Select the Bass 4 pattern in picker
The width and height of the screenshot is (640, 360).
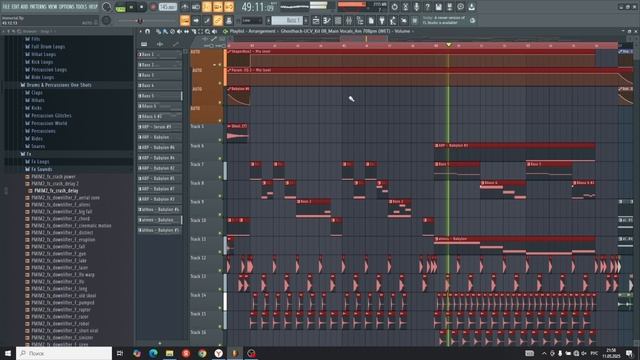[160, 85]
